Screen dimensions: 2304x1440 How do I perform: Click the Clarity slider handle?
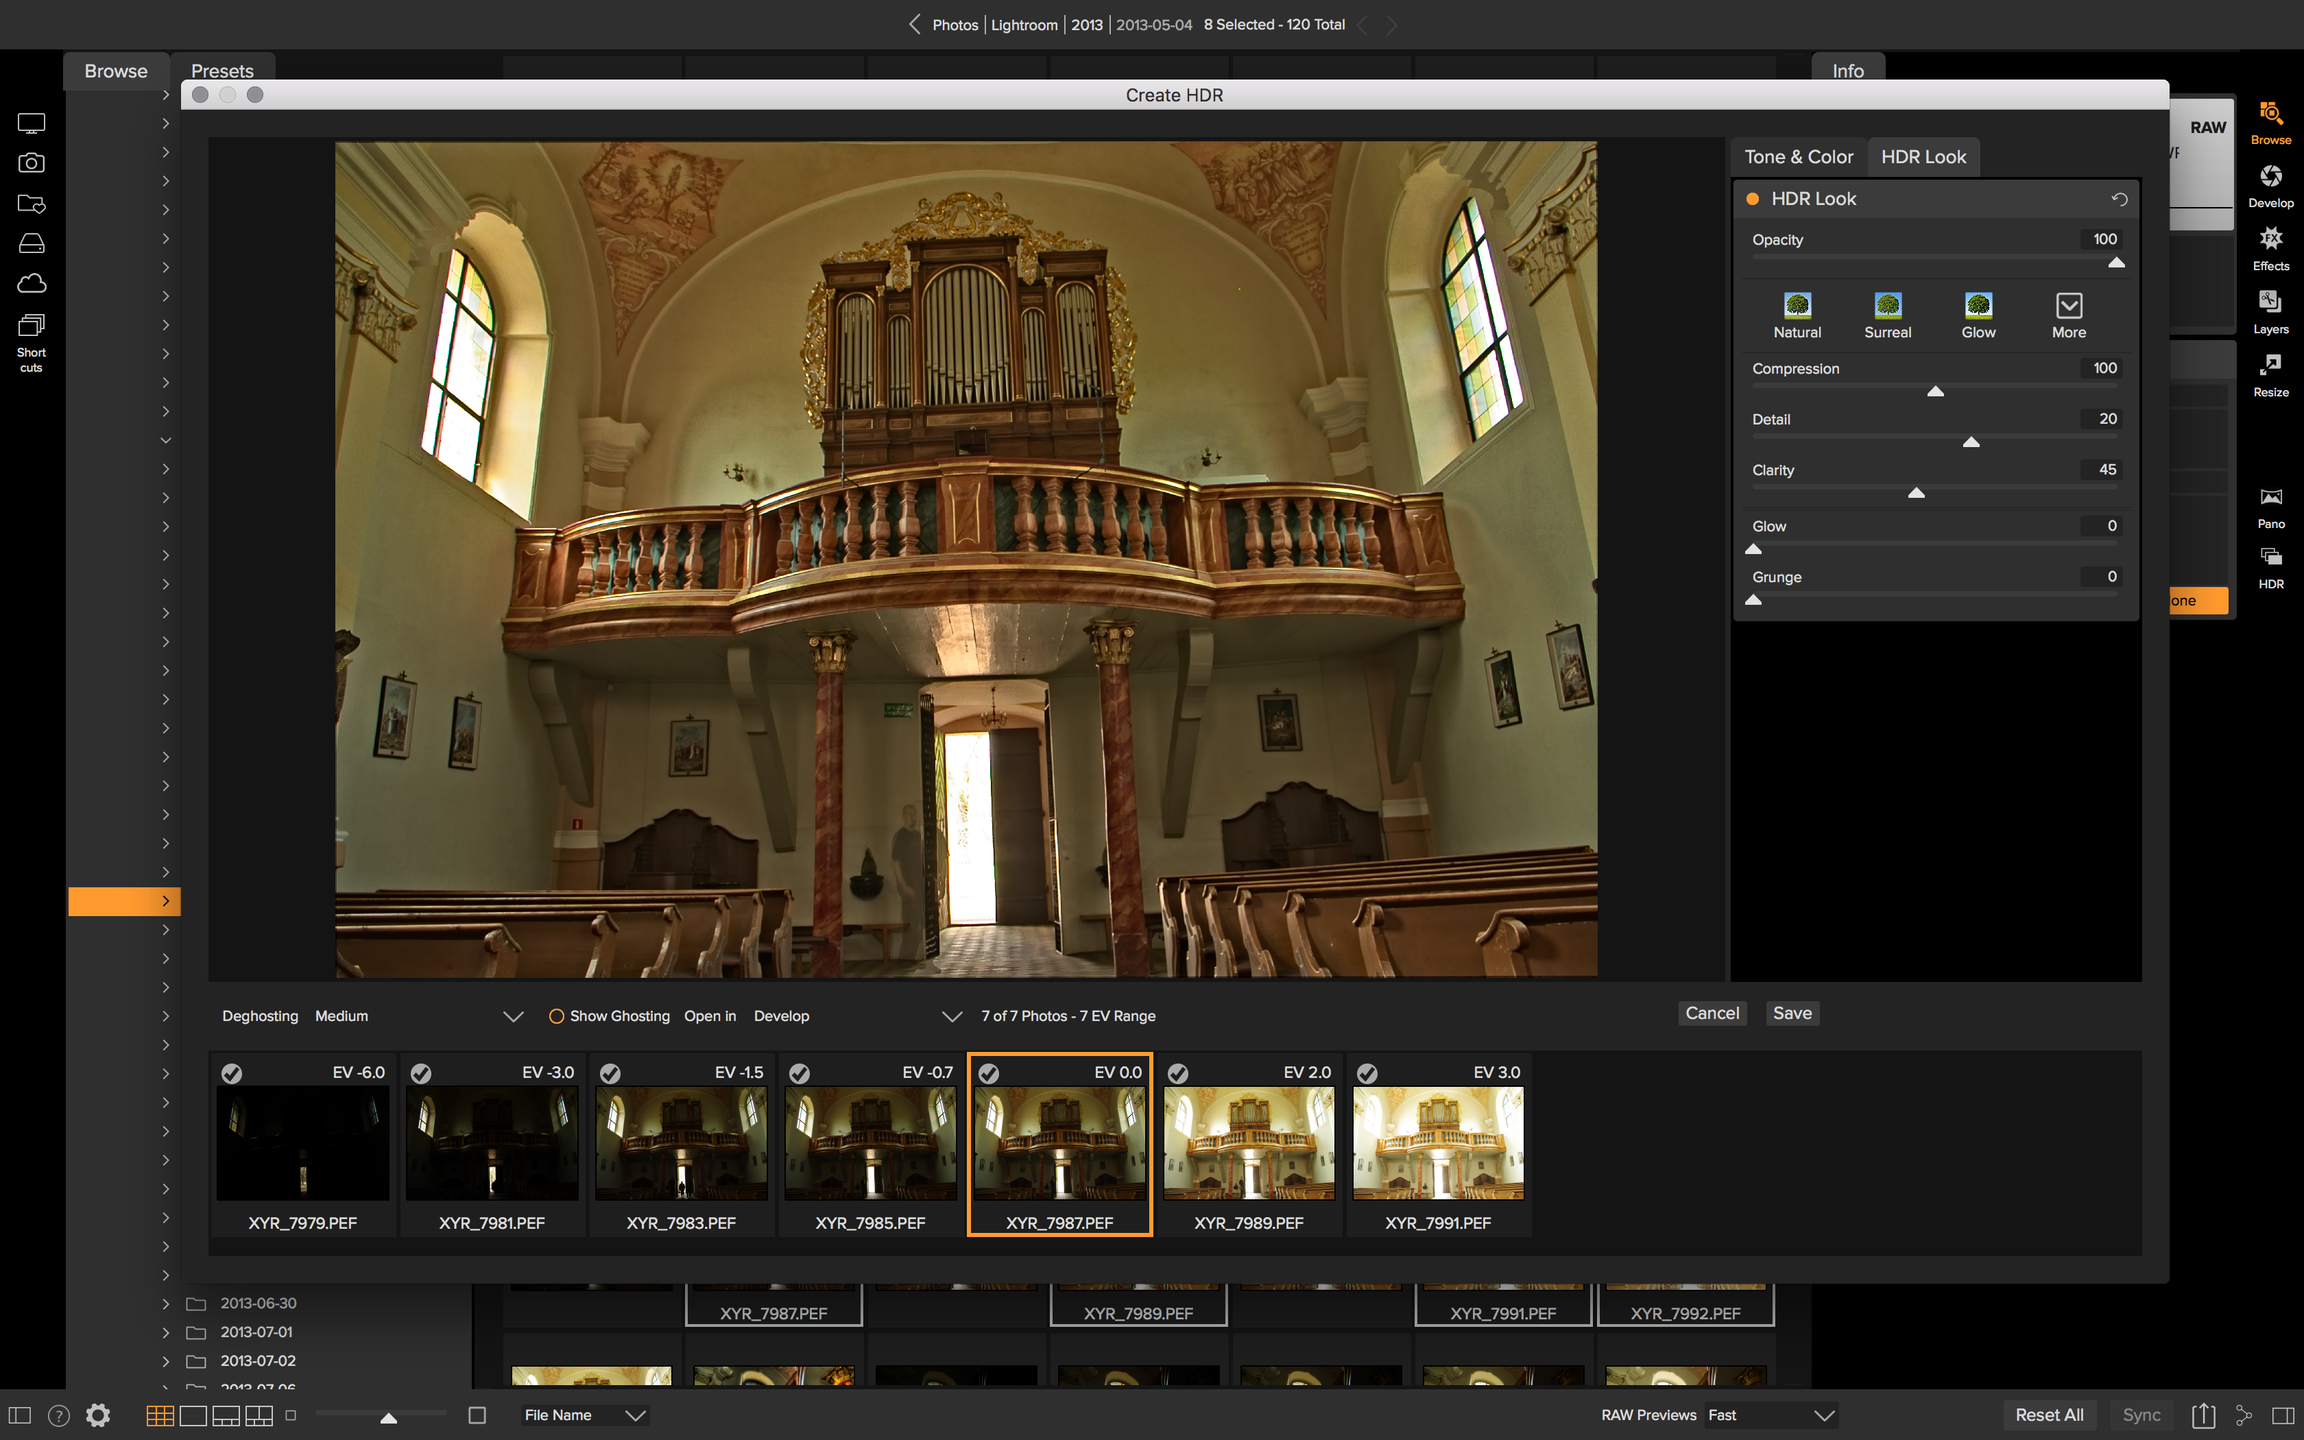[x=1916, y=493]
